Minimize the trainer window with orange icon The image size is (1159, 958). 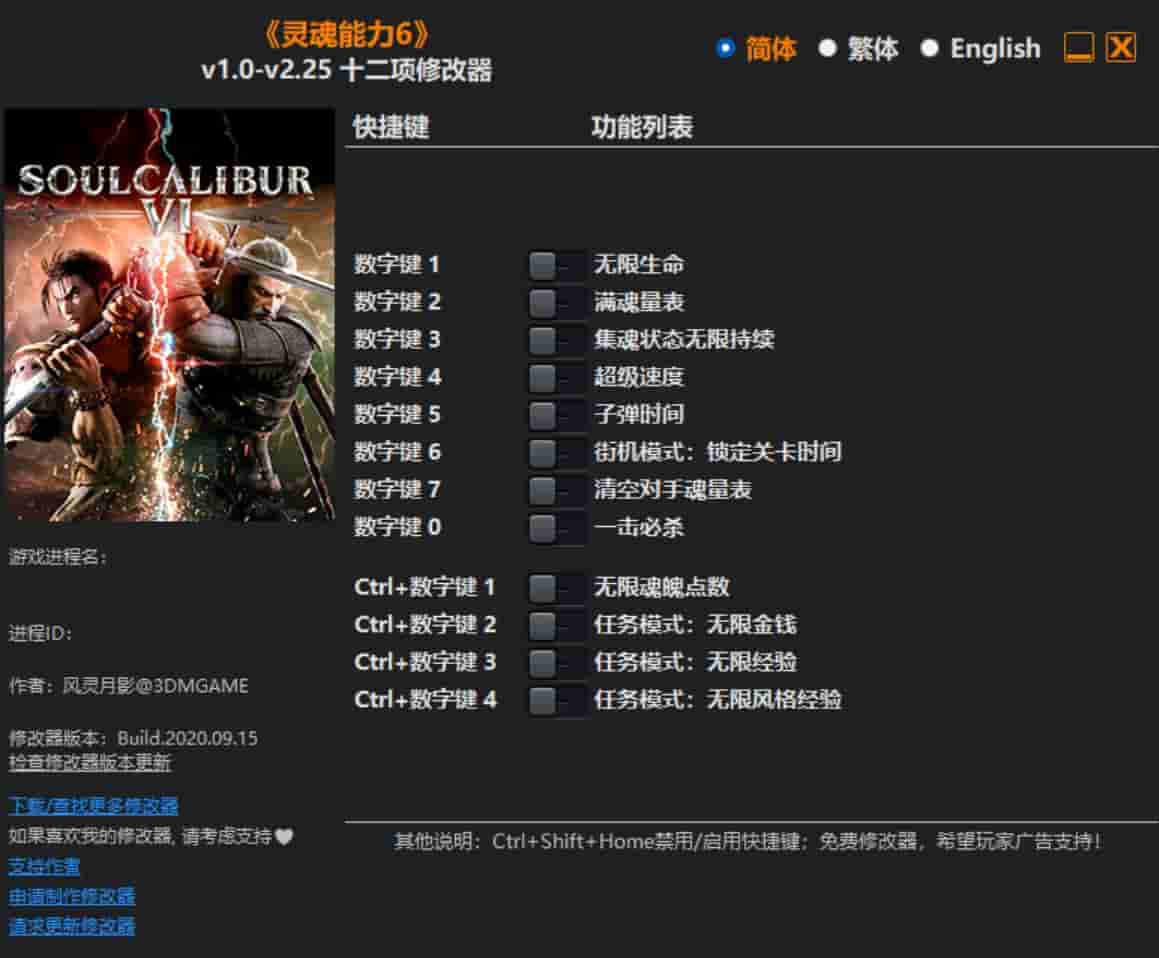pos(1079,48)
